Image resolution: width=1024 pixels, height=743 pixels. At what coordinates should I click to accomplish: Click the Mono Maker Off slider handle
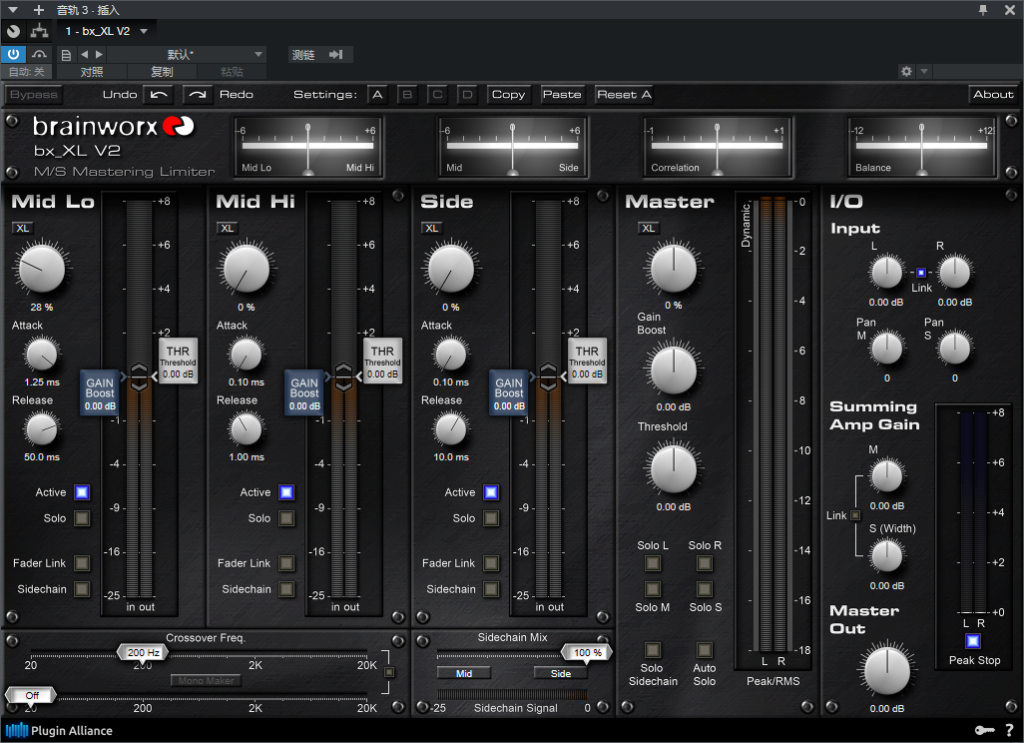[31, 695]
